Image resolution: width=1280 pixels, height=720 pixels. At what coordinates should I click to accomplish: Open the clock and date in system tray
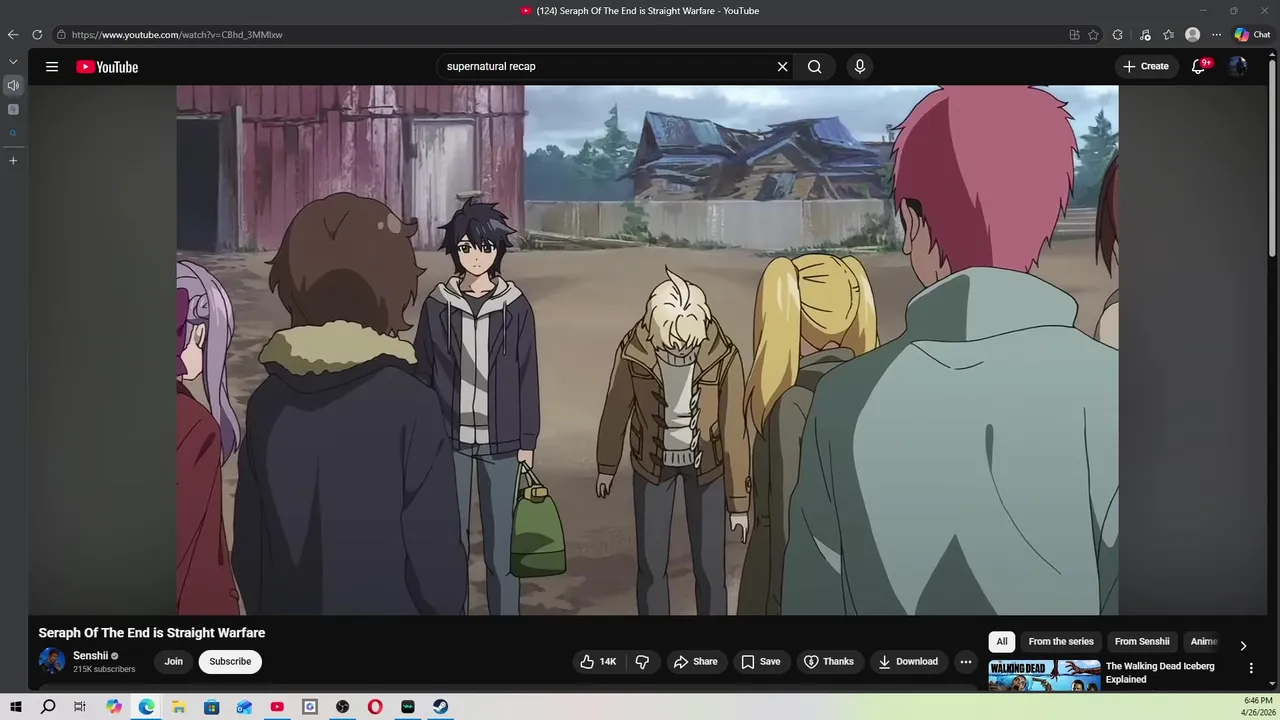[1258, 707]
